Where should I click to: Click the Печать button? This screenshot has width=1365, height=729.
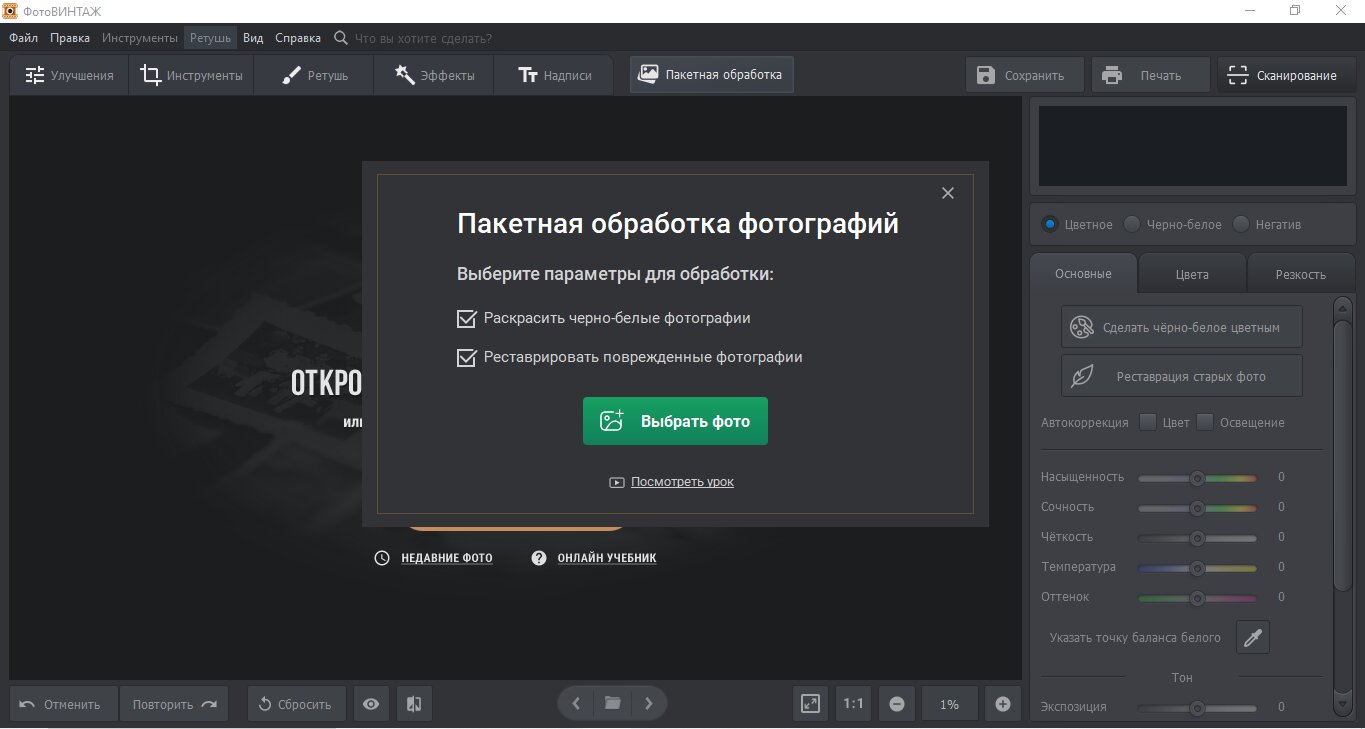pyautogui.click(x=1149, y=75)
